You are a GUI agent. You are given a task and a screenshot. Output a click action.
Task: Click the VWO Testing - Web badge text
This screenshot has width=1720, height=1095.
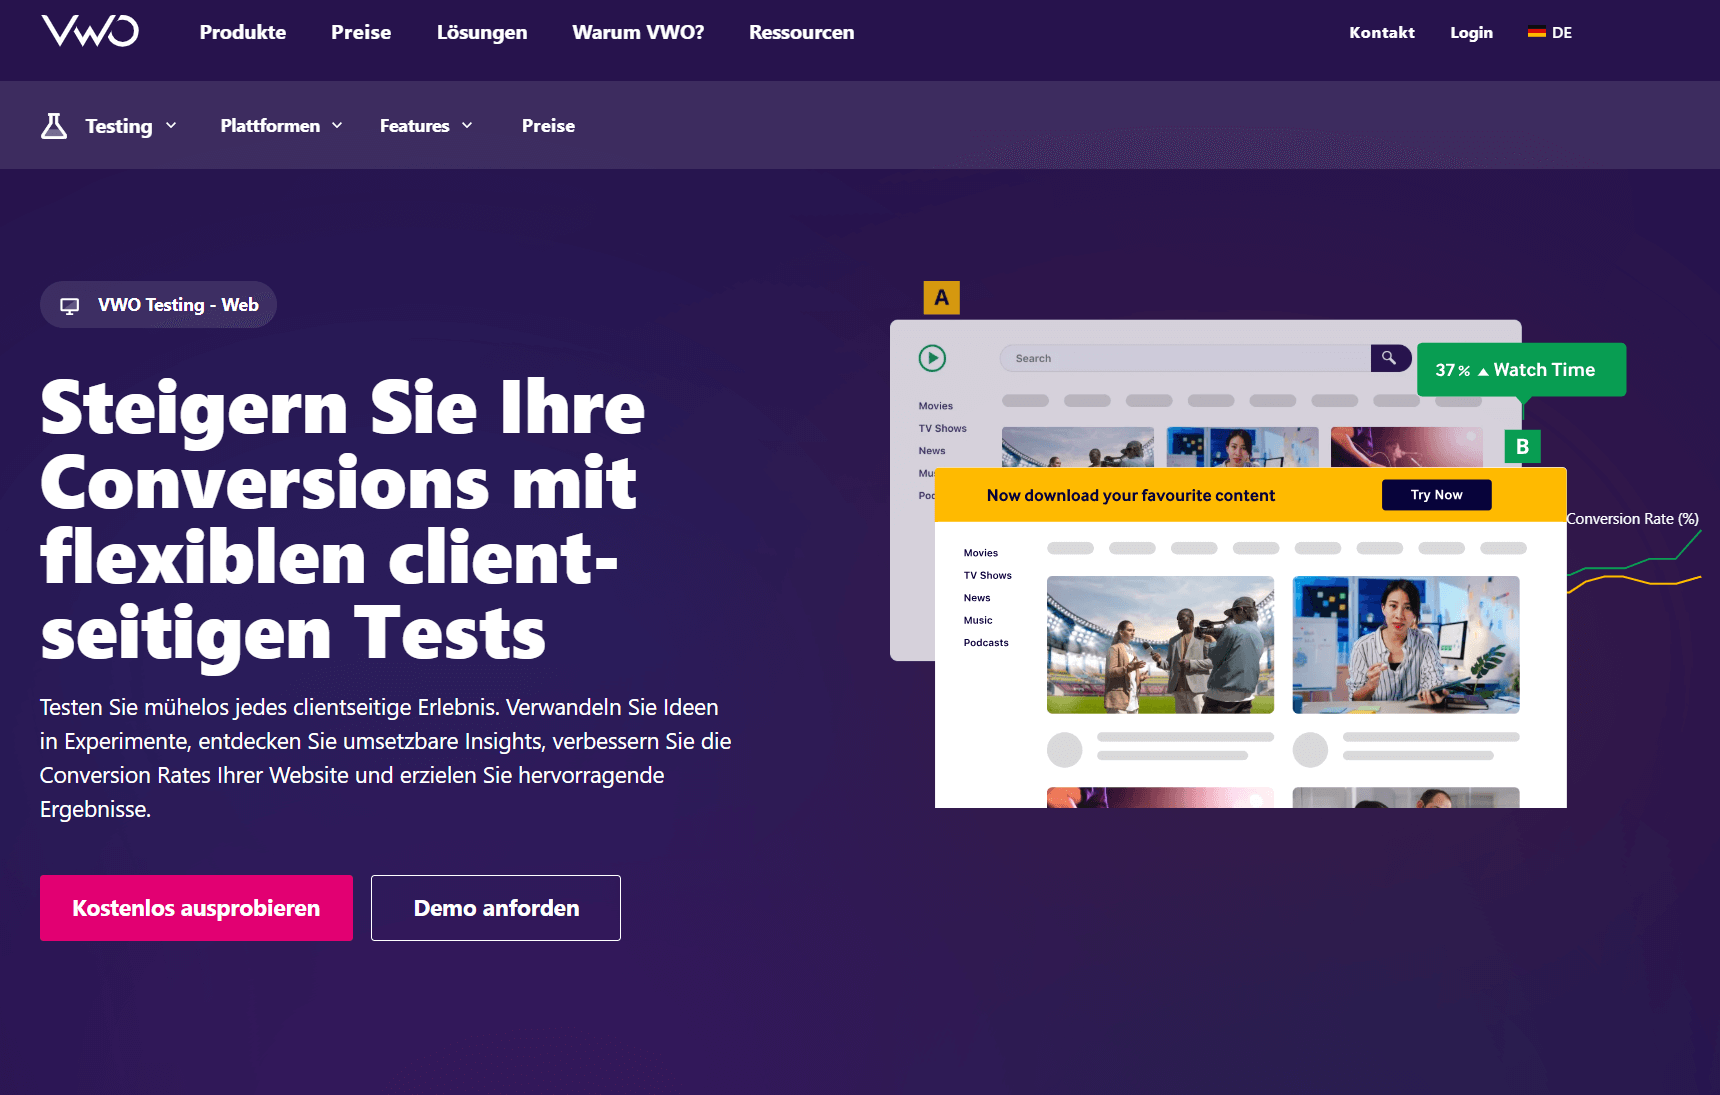click(178, 305)
